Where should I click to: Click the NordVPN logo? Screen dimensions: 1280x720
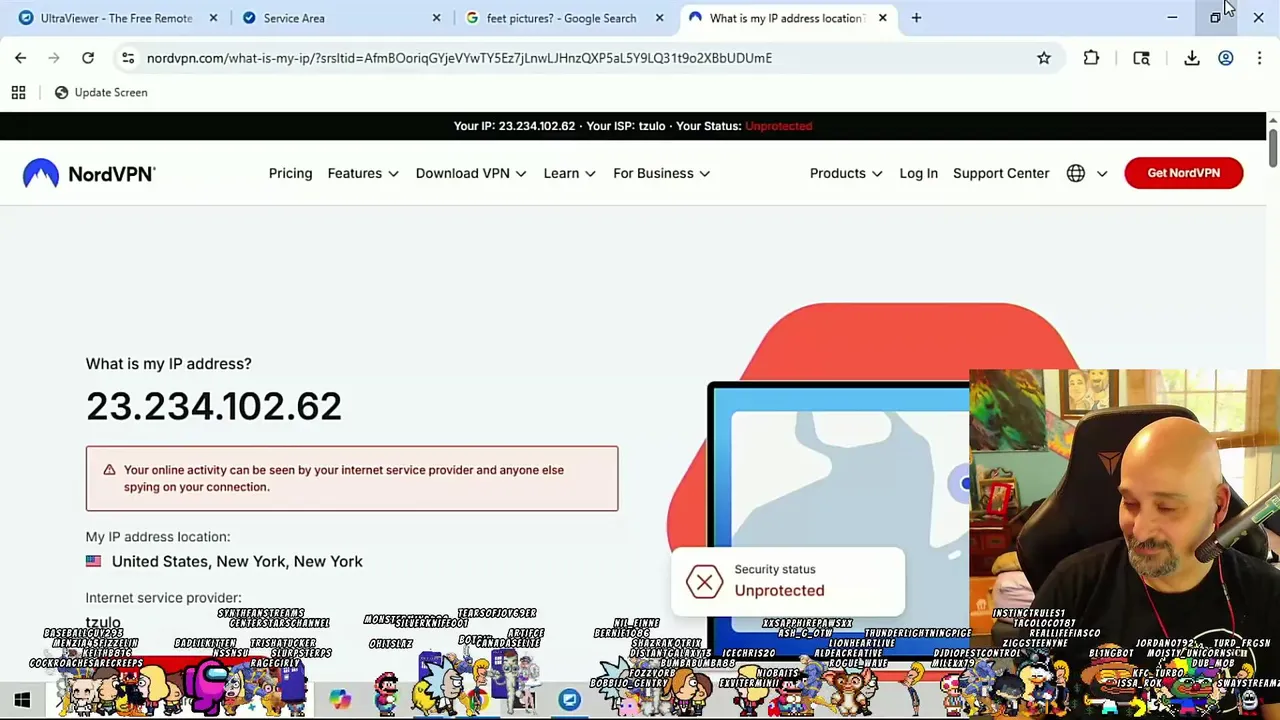(x=89, y=173)
